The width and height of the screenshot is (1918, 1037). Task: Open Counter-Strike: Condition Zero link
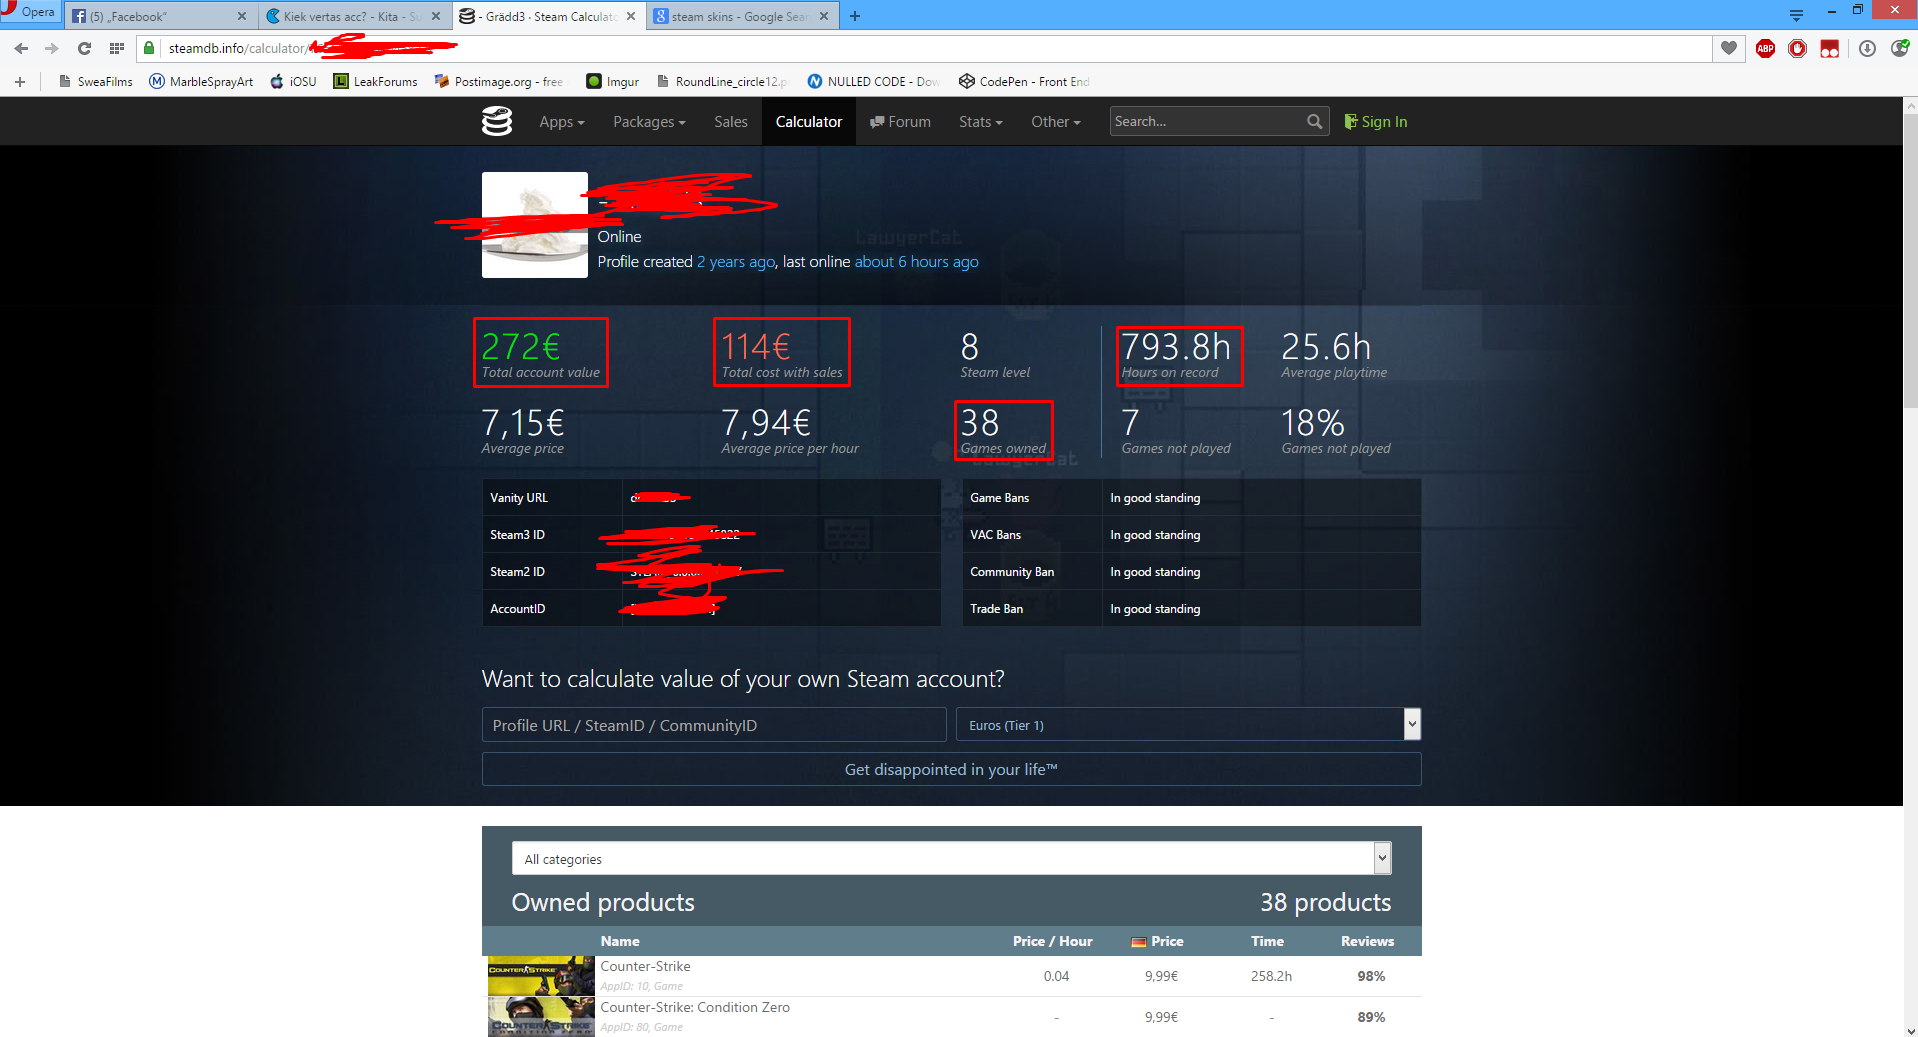coord(695,1007)
